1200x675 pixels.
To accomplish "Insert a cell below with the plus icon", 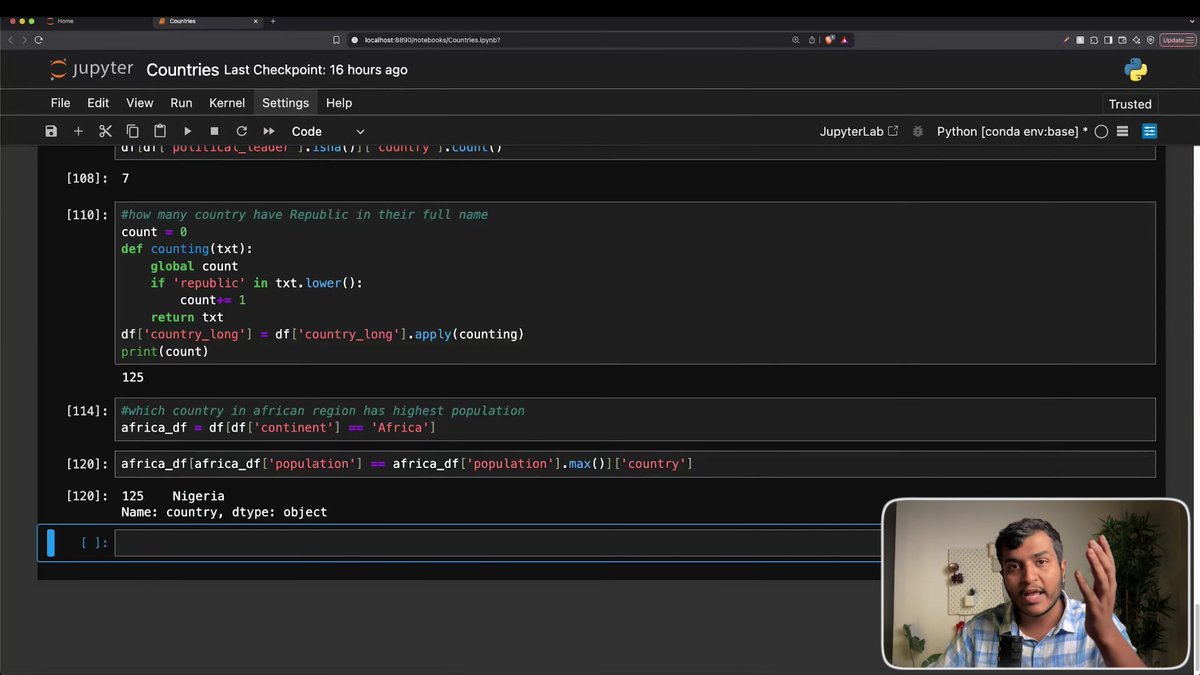I will point(78,131).
